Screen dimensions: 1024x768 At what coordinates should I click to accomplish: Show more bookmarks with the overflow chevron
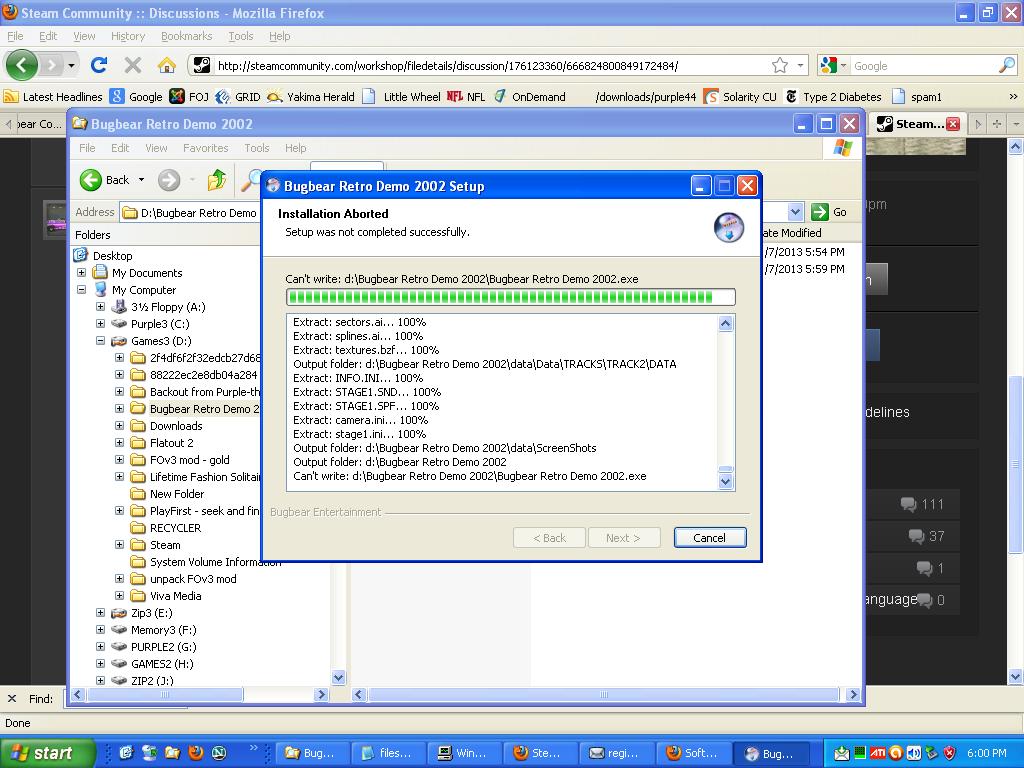pos(1013,97)
